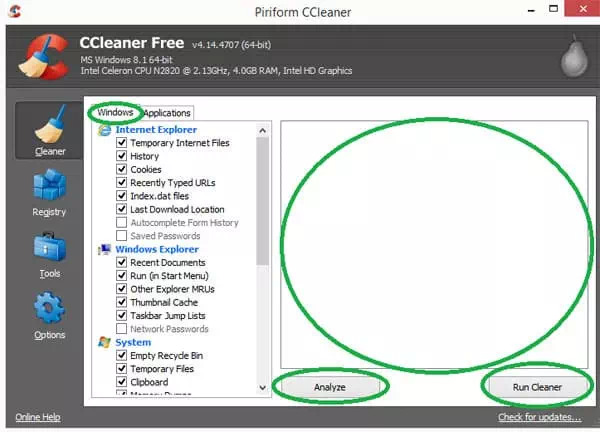Select the Internet Explorer heading
This screenshot has width=600, height=432.
click(156, 130)
